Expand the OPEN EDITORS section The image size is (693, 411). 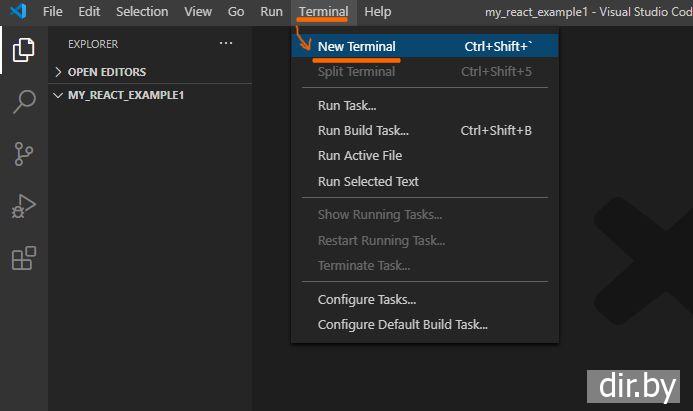point(106,72)
